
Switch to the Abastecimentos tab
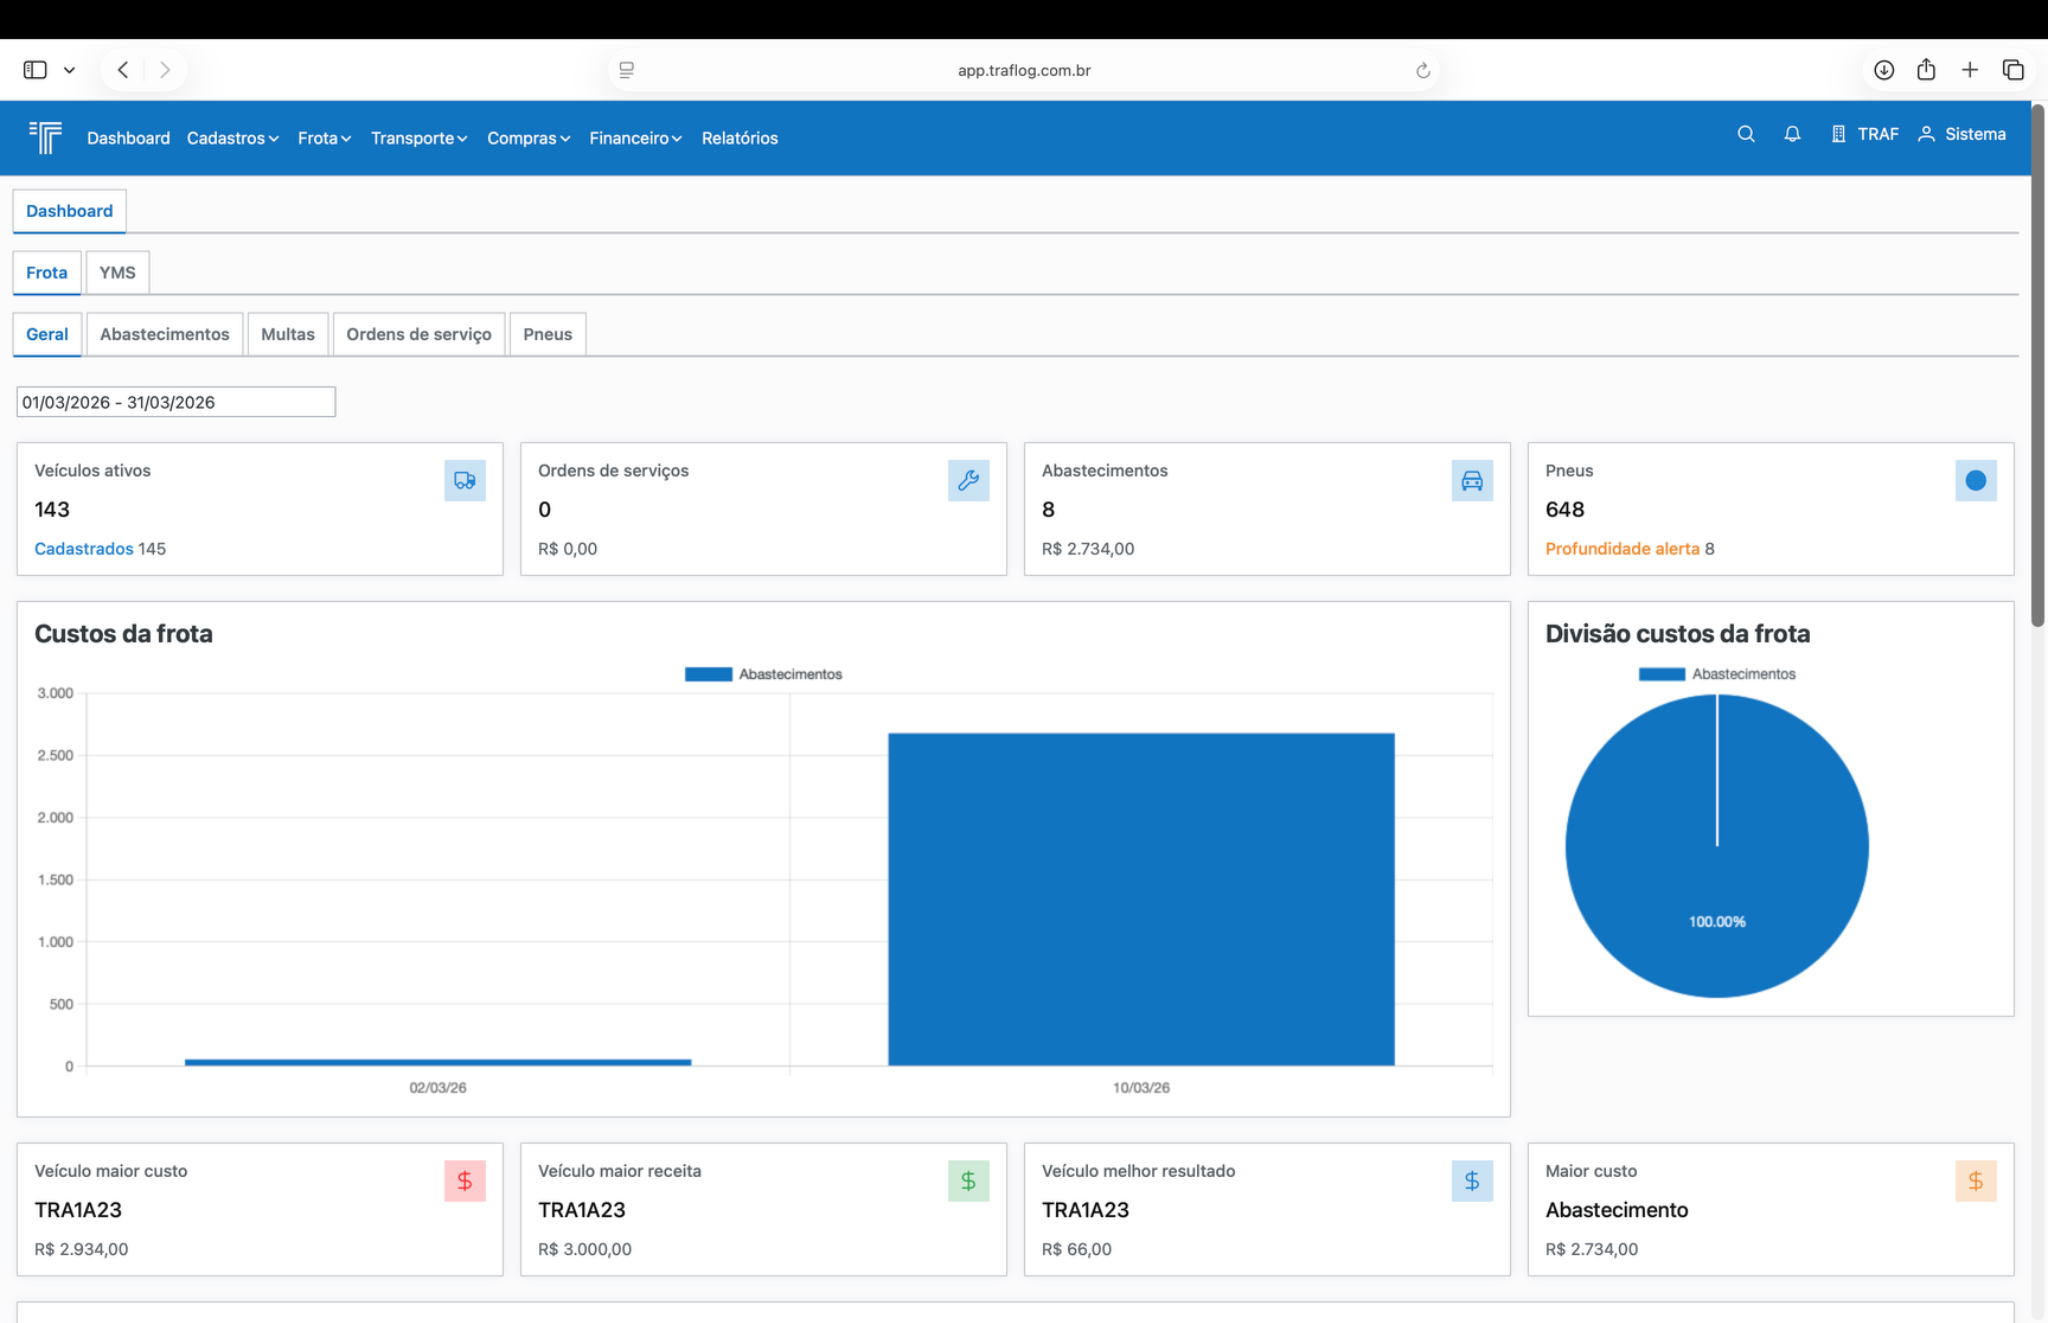coord(164,334)
